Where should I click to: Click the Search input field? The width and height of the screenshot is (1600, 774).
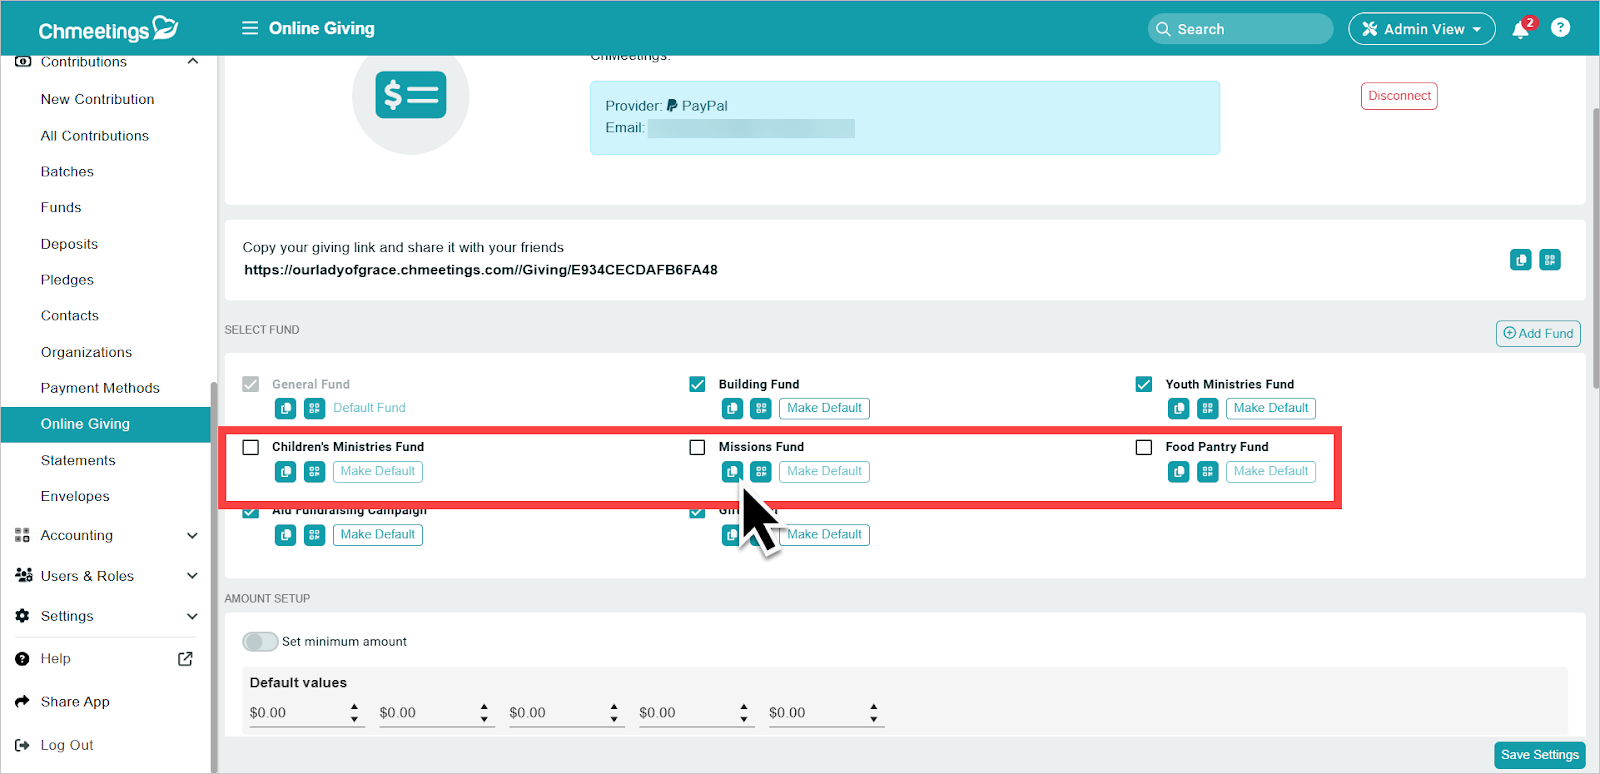point(1240,29)
